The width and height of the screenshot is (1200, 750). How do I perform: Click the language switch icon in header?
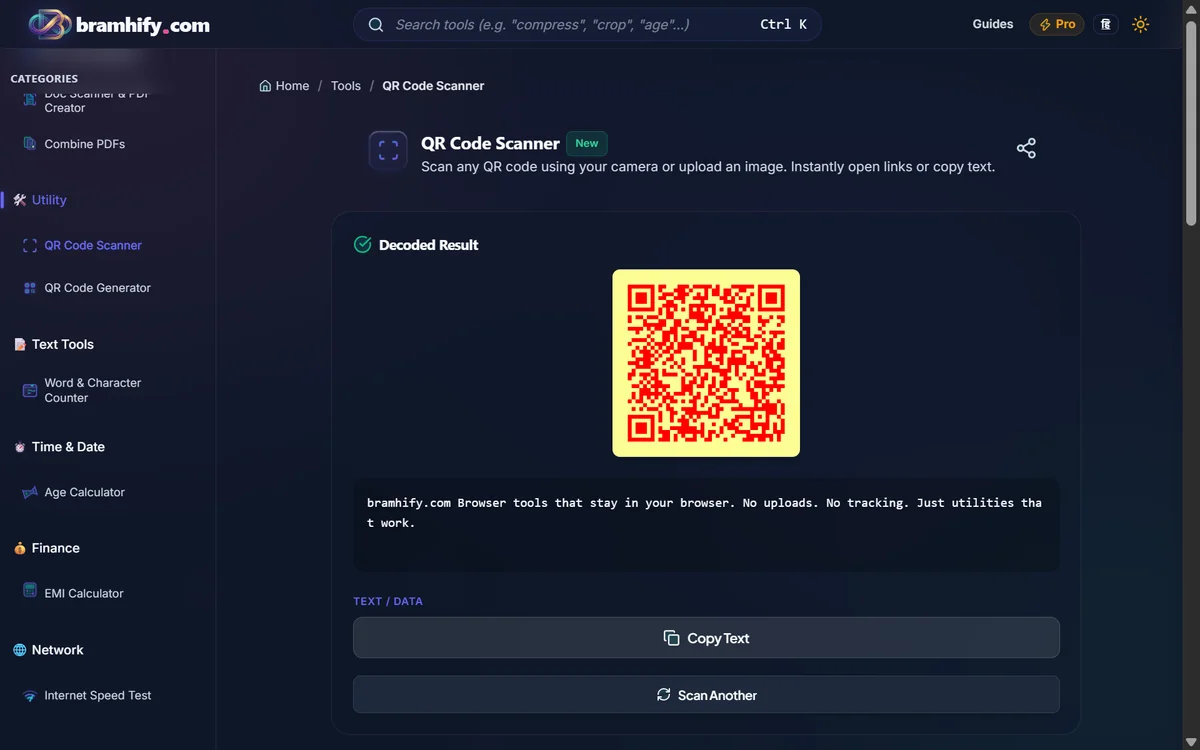point(1106,24)
